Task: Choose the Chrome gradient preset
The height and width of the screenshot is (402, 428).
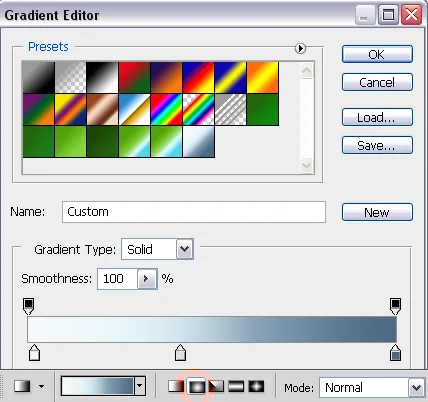Action: pyautogui.click(x=134, y=110)
